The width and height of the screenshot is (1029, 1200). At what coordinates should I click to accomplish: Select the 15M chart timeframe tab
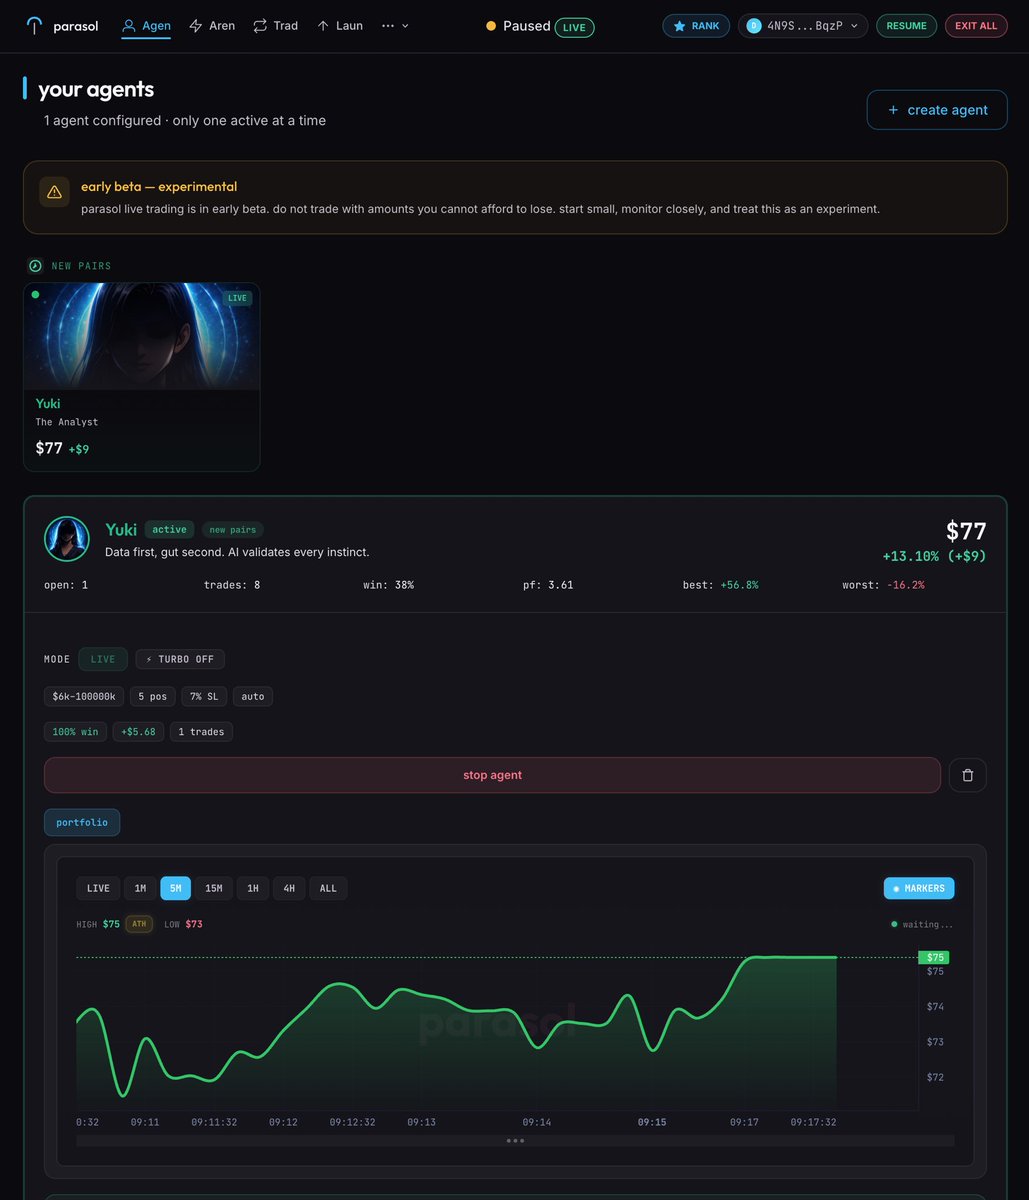click(x=213, y=888)
